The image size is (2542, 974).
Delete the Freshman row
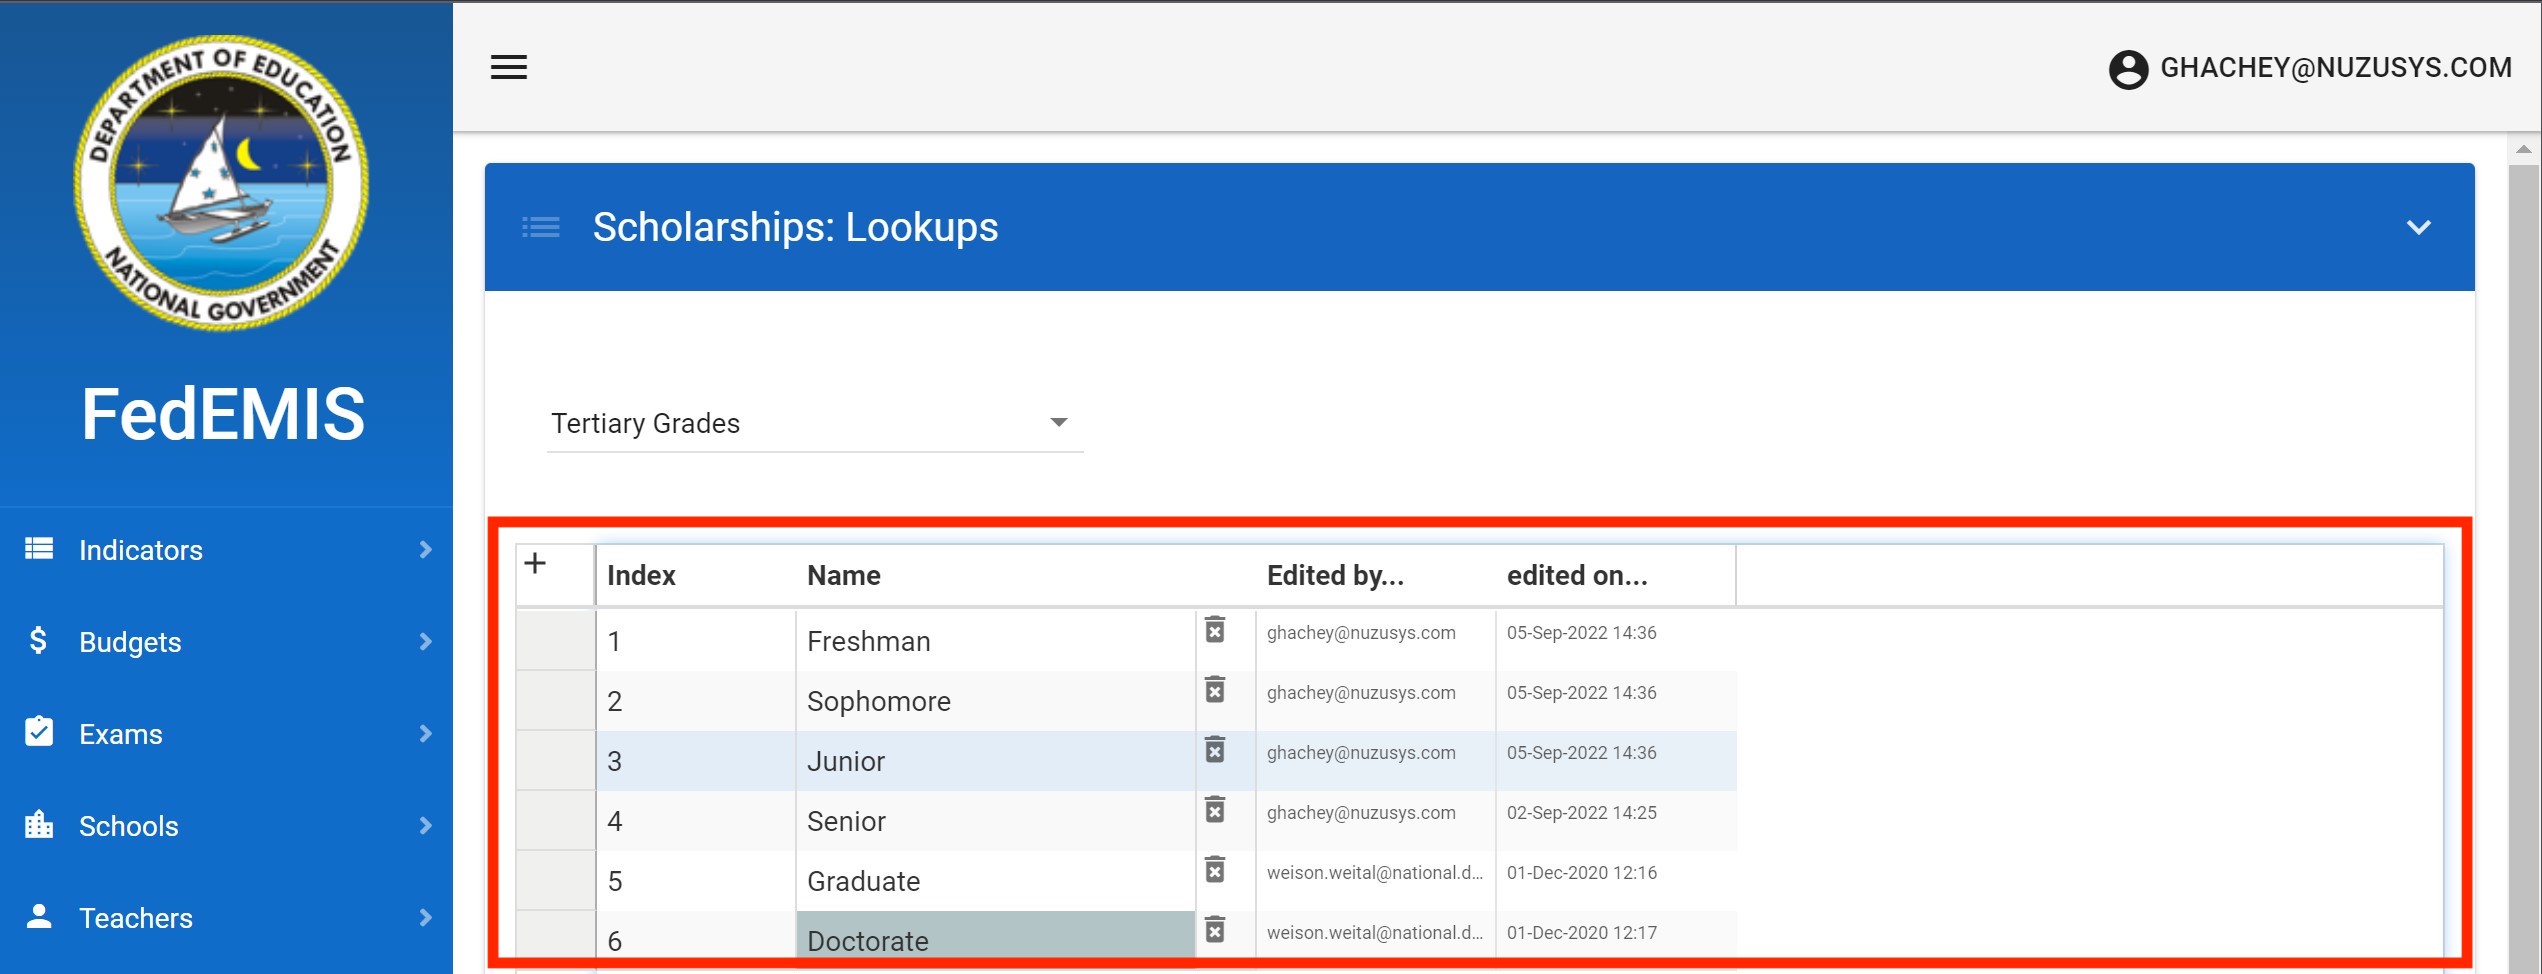(1215, 630)
